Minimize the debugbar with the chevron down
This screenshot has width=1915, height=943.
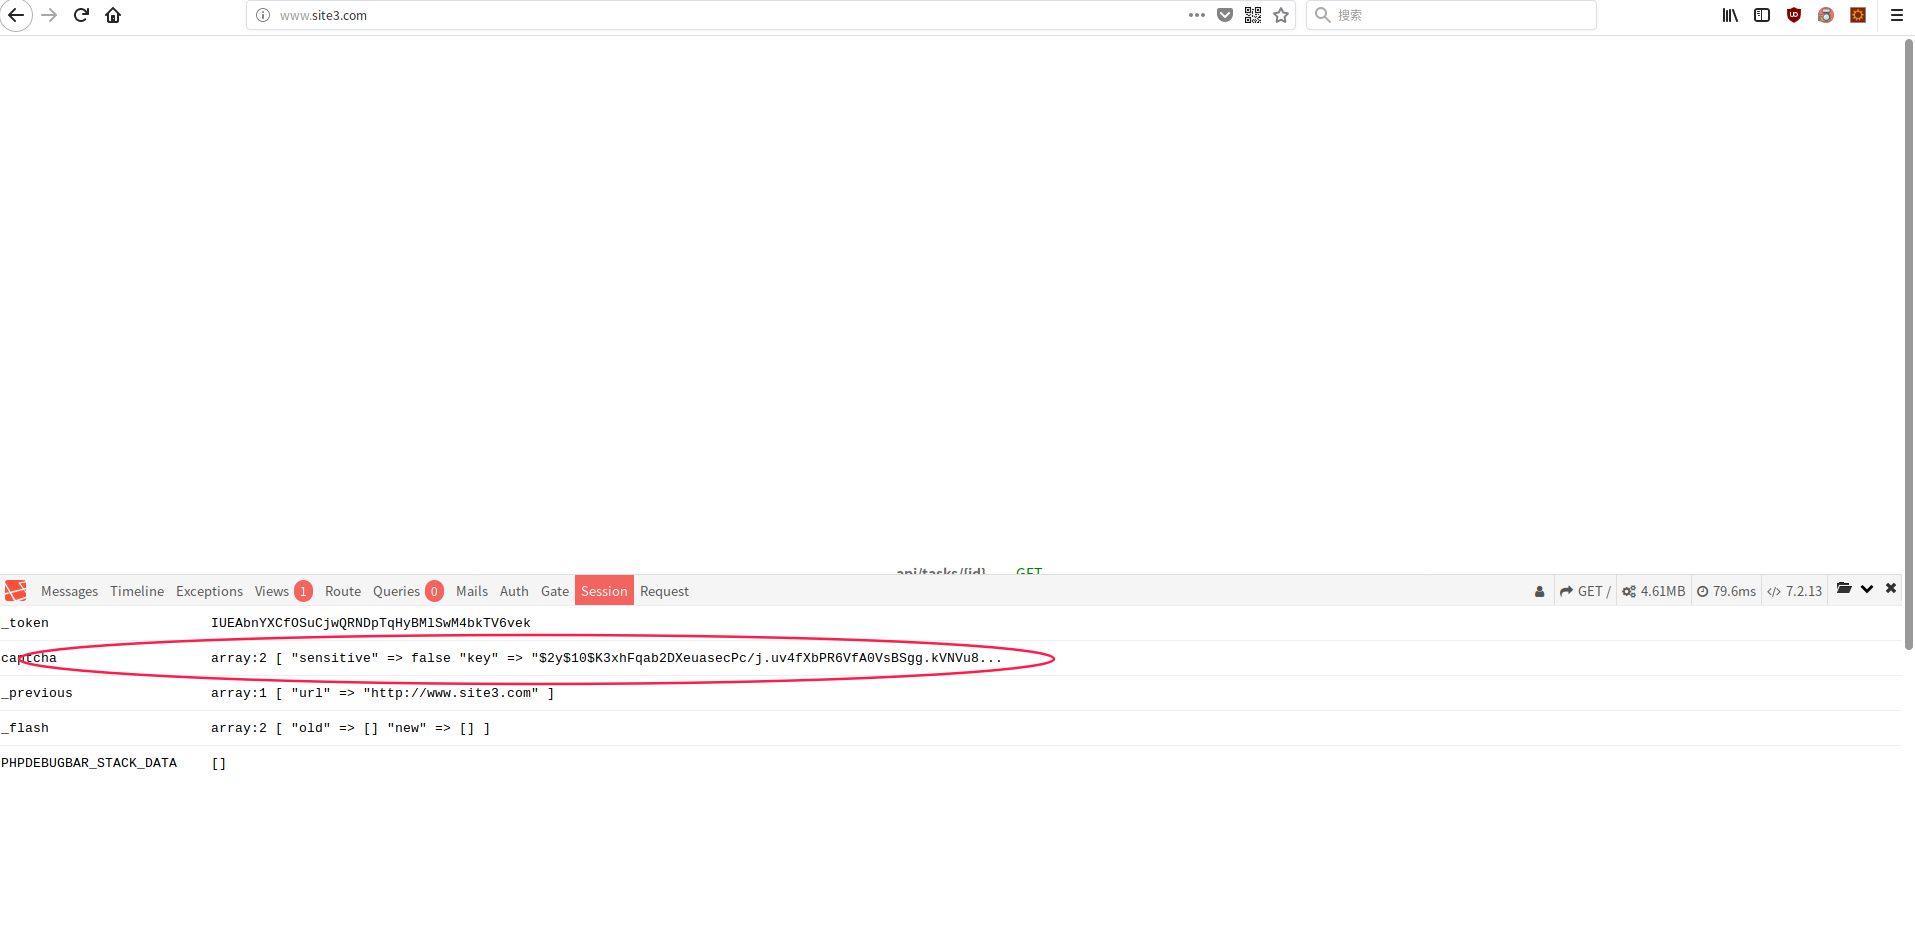pos(1868,589)
